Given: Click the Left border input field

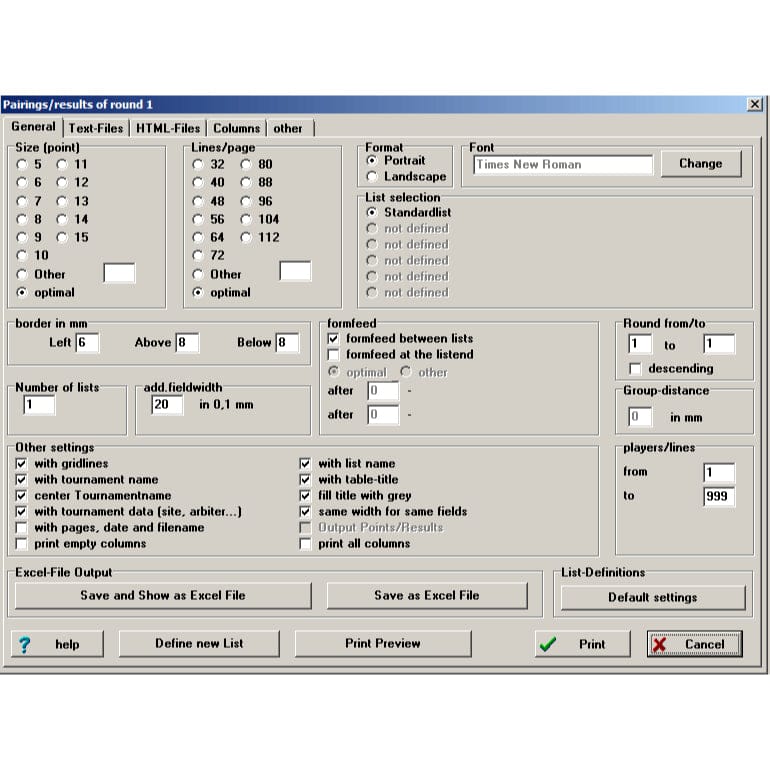Looking at the screenshot, I should click(x=87, y=343).
